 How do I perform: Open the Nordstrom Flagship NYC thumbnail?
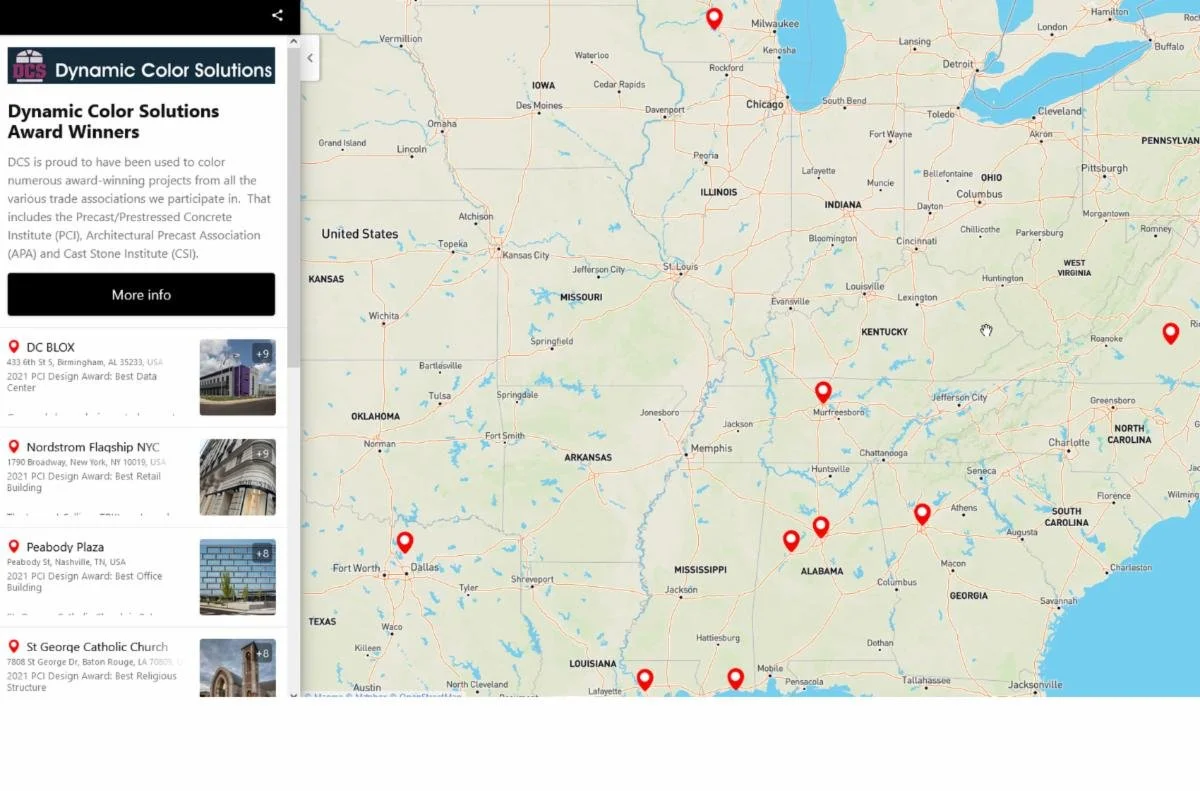pyautogui.click(x=237, y=477)
